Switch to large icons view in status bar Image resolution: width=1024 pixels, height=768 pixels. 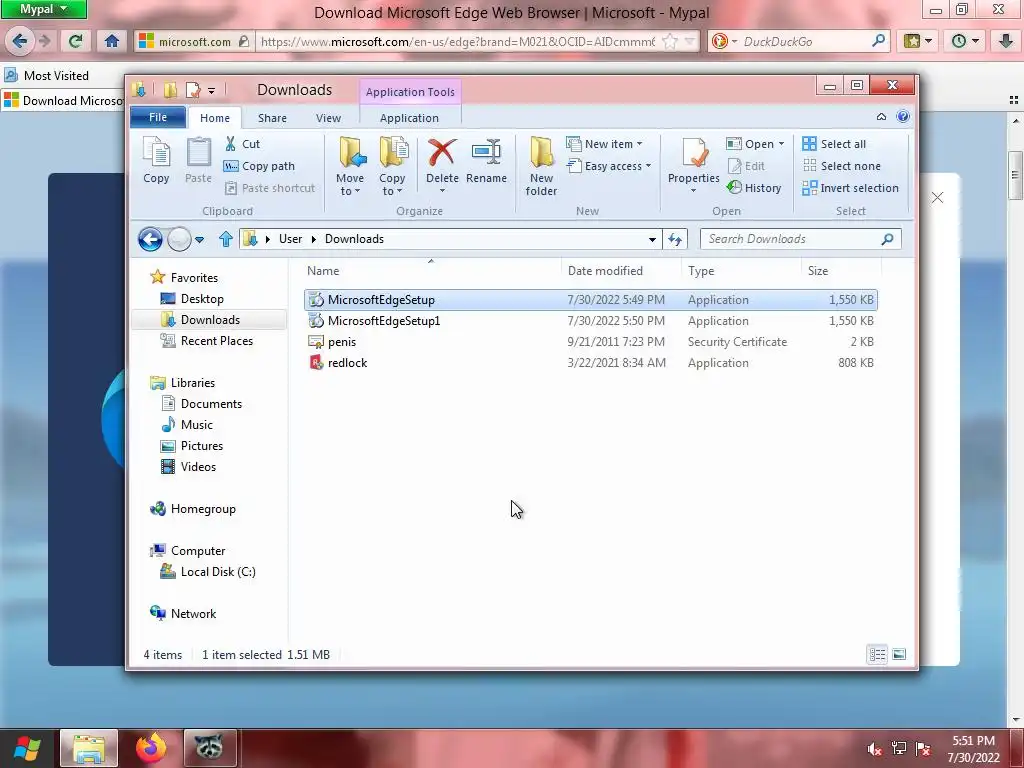(x=899, y=654)
